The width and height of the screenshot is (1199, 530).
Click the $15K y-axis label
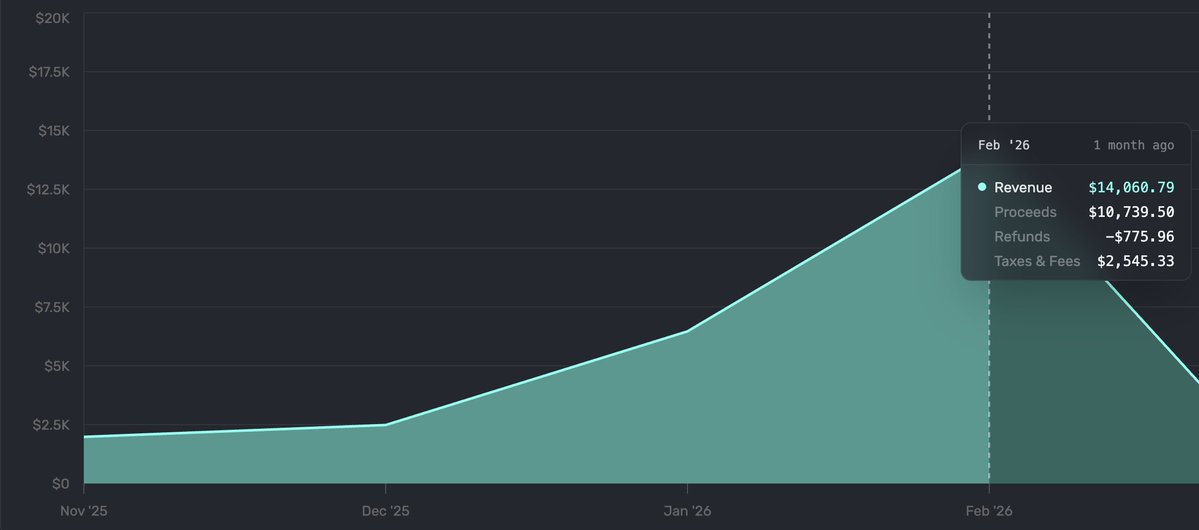point(54,130)
